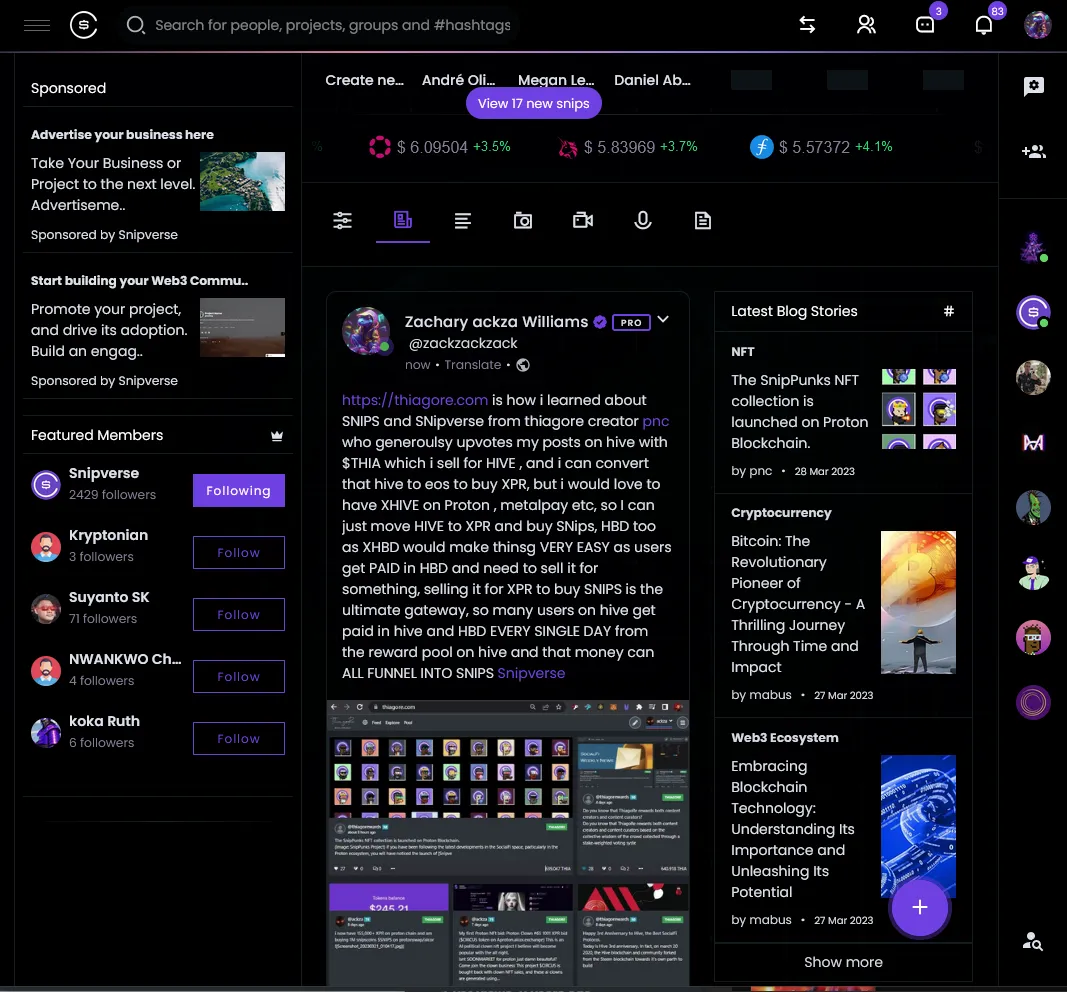Click the add group people icon
The width and height of the screenshot is (1067, 992).
(x=1034, y=151)
